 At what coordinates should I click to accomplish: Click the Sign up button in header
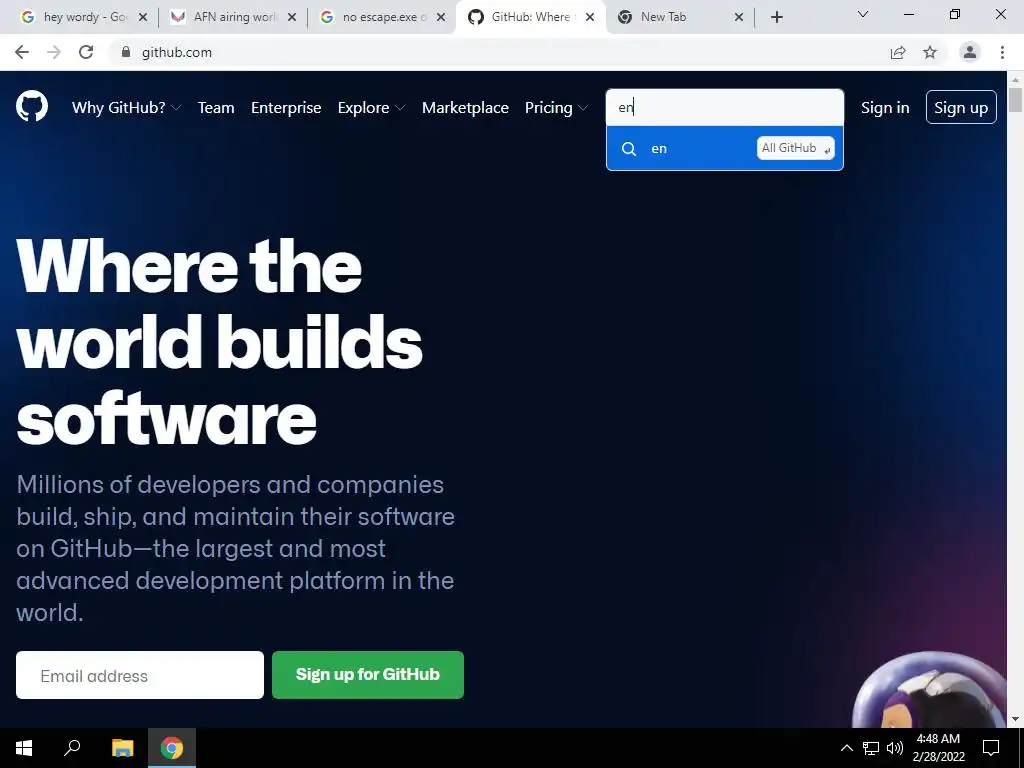click(961, 108)
